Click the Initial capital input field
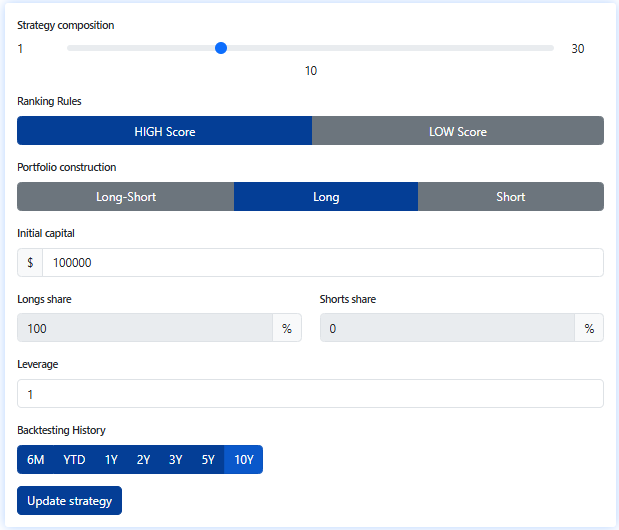619x530 pixels. [322, 263]
